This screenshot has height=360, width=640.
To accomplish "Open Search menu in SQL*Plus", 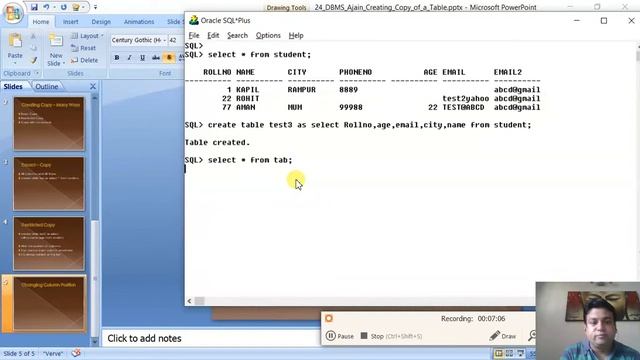I will [x=237, y=36].
